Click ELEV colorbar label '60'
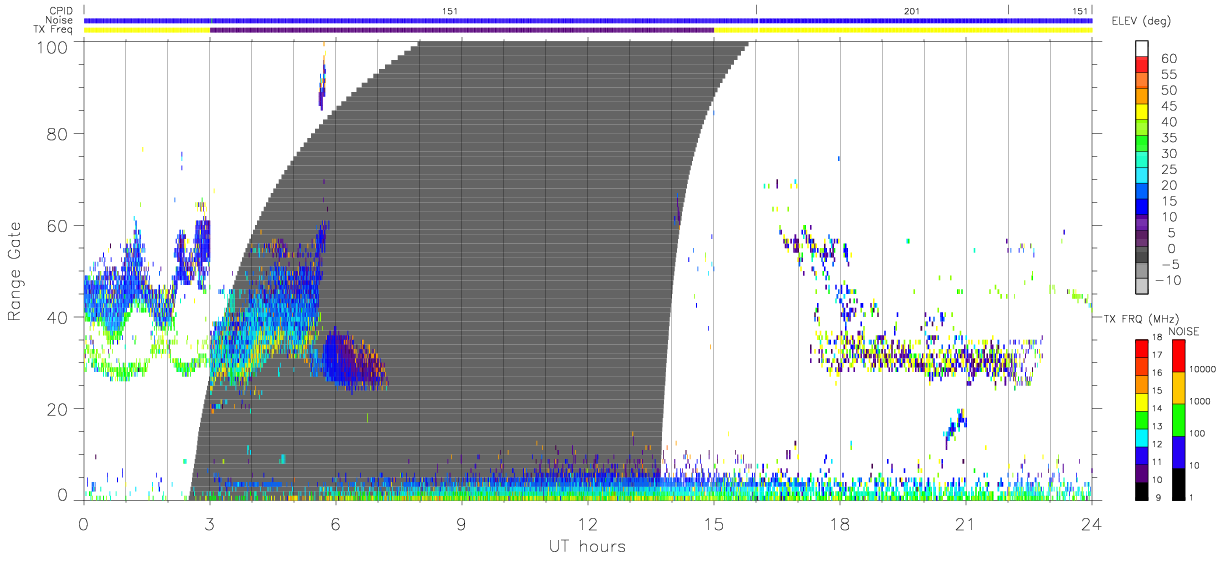 click(1168, 59)
